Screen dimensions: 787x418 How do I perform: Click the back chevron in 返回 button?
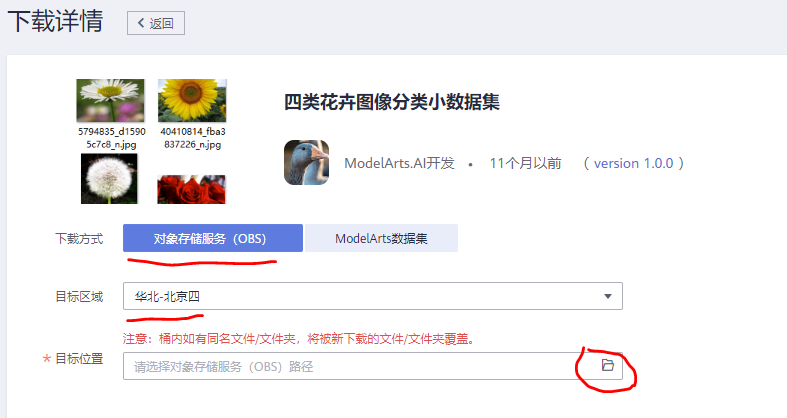(x=141, y=23)
